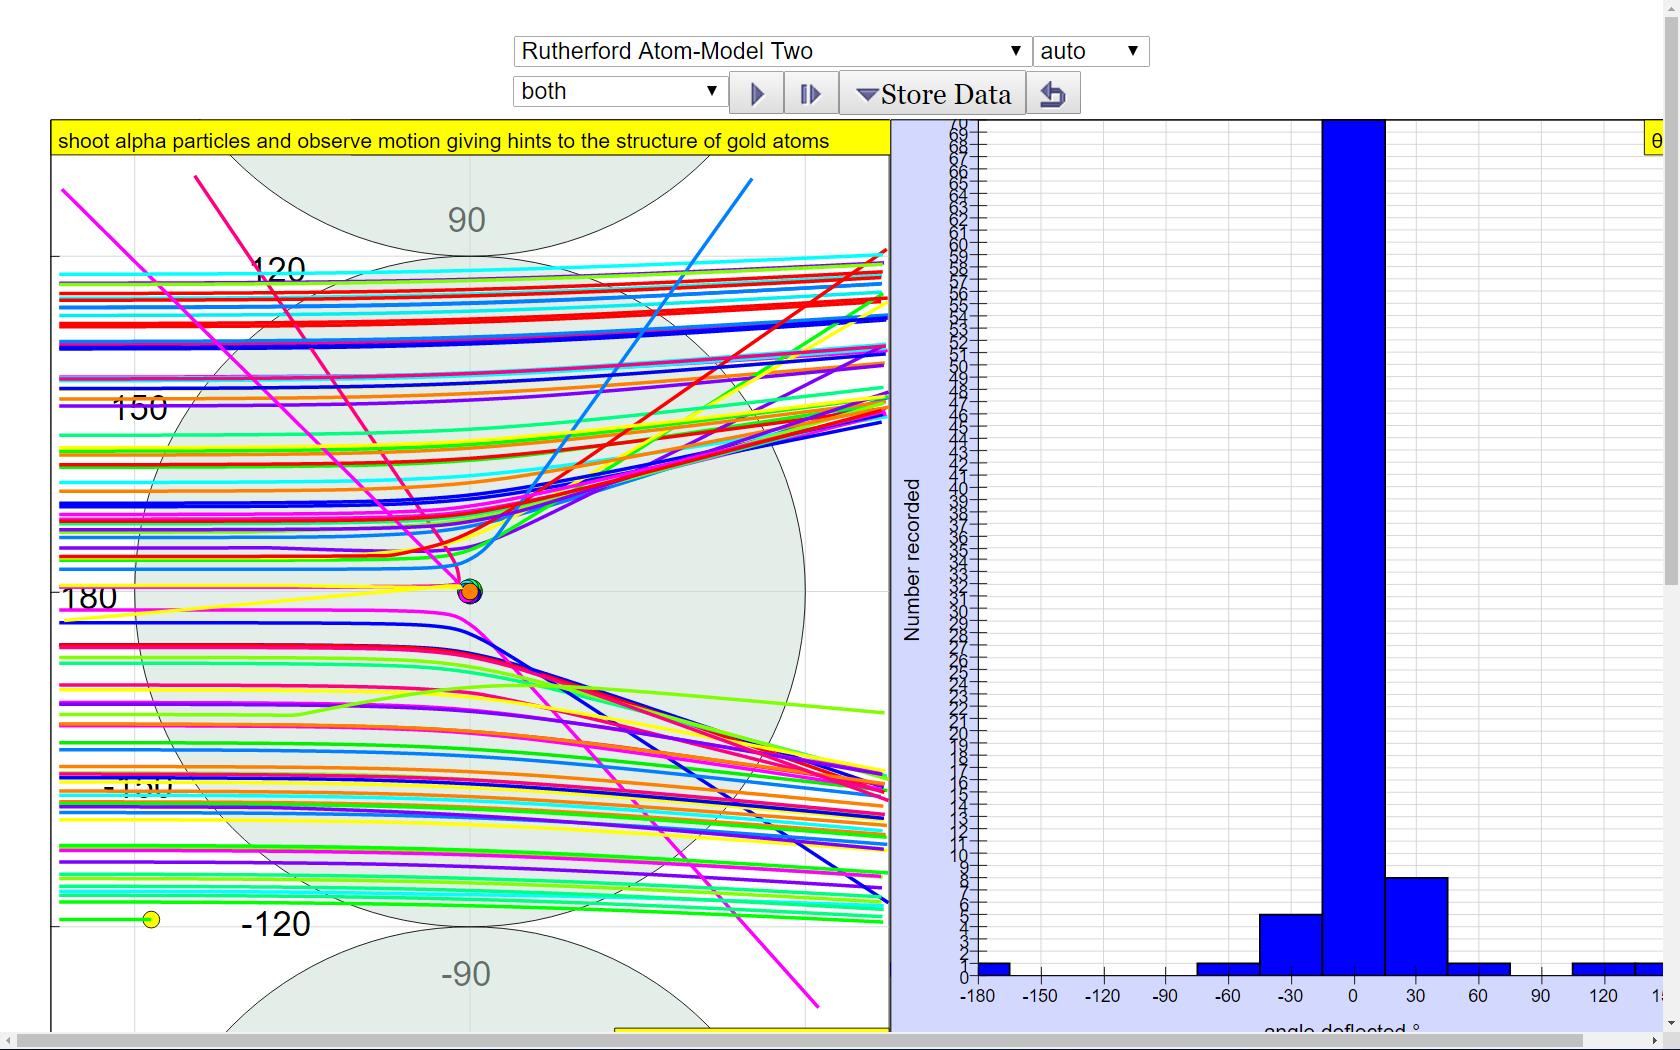Open the auto dropdown menu

(x=1091, y=51)
